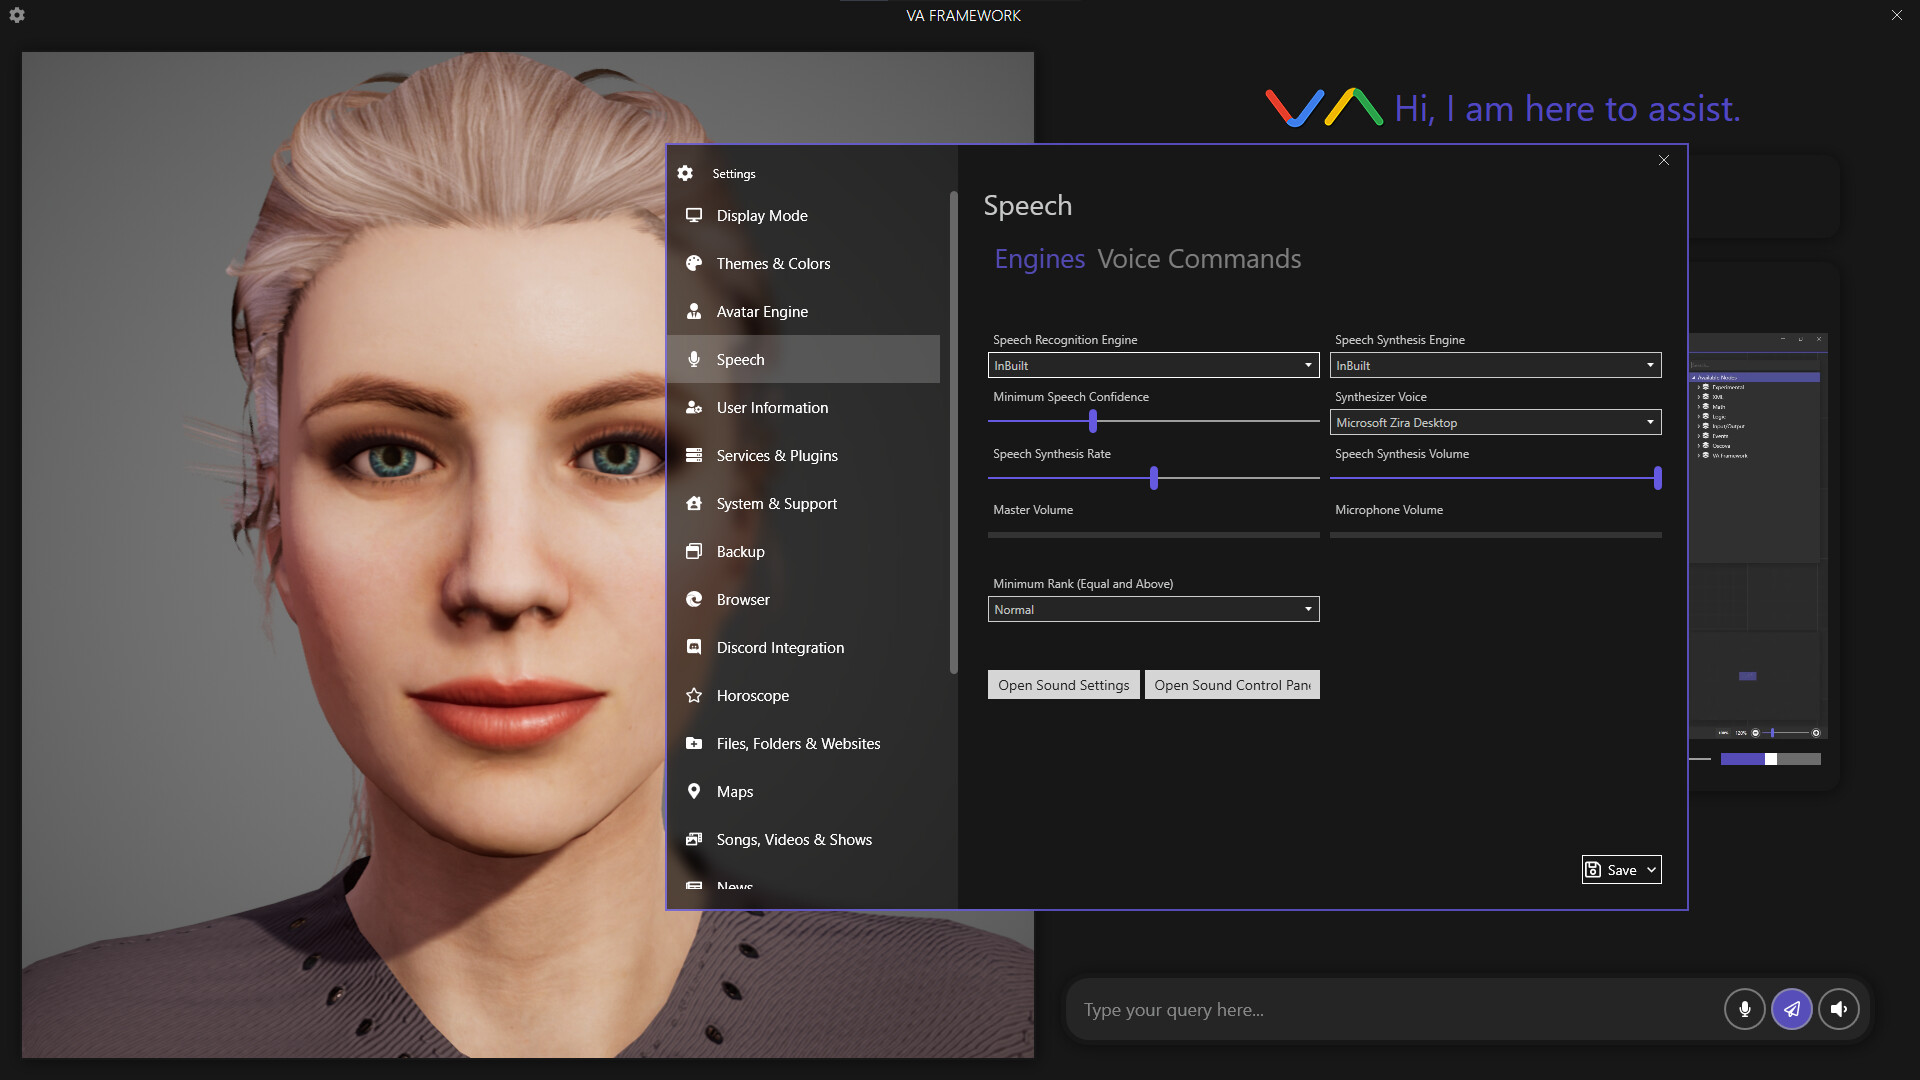
Task: Click the microphone icon near query box
Action: [1744, 1009]
